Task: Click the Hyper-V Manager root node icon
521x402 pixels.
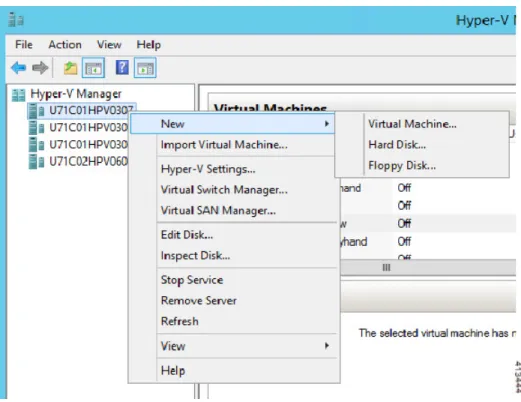Action: point(18,95)
